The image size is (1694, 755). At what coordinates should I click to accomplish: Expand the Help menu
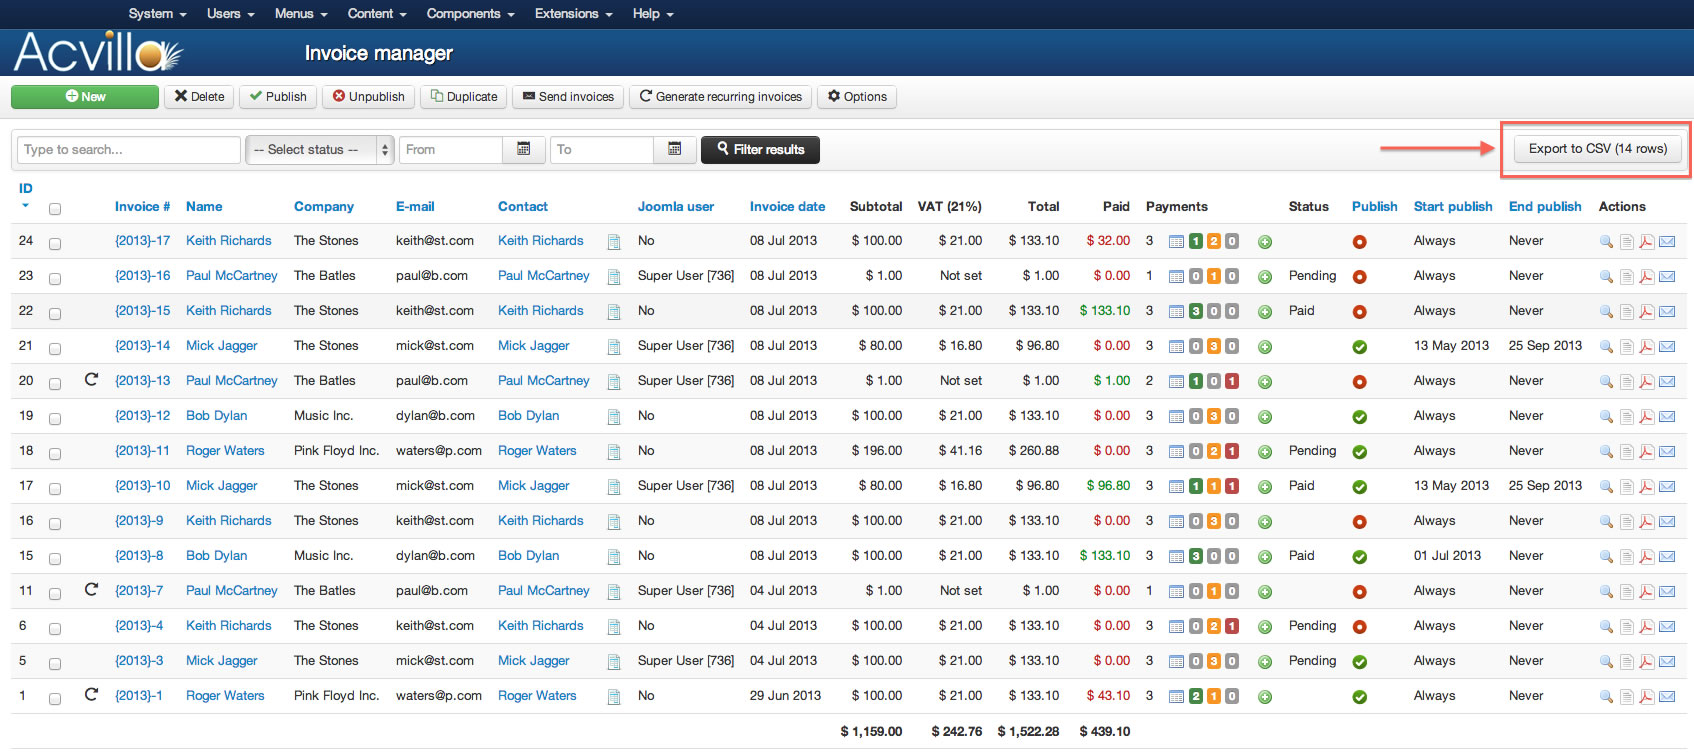click(x=653, y=13)
